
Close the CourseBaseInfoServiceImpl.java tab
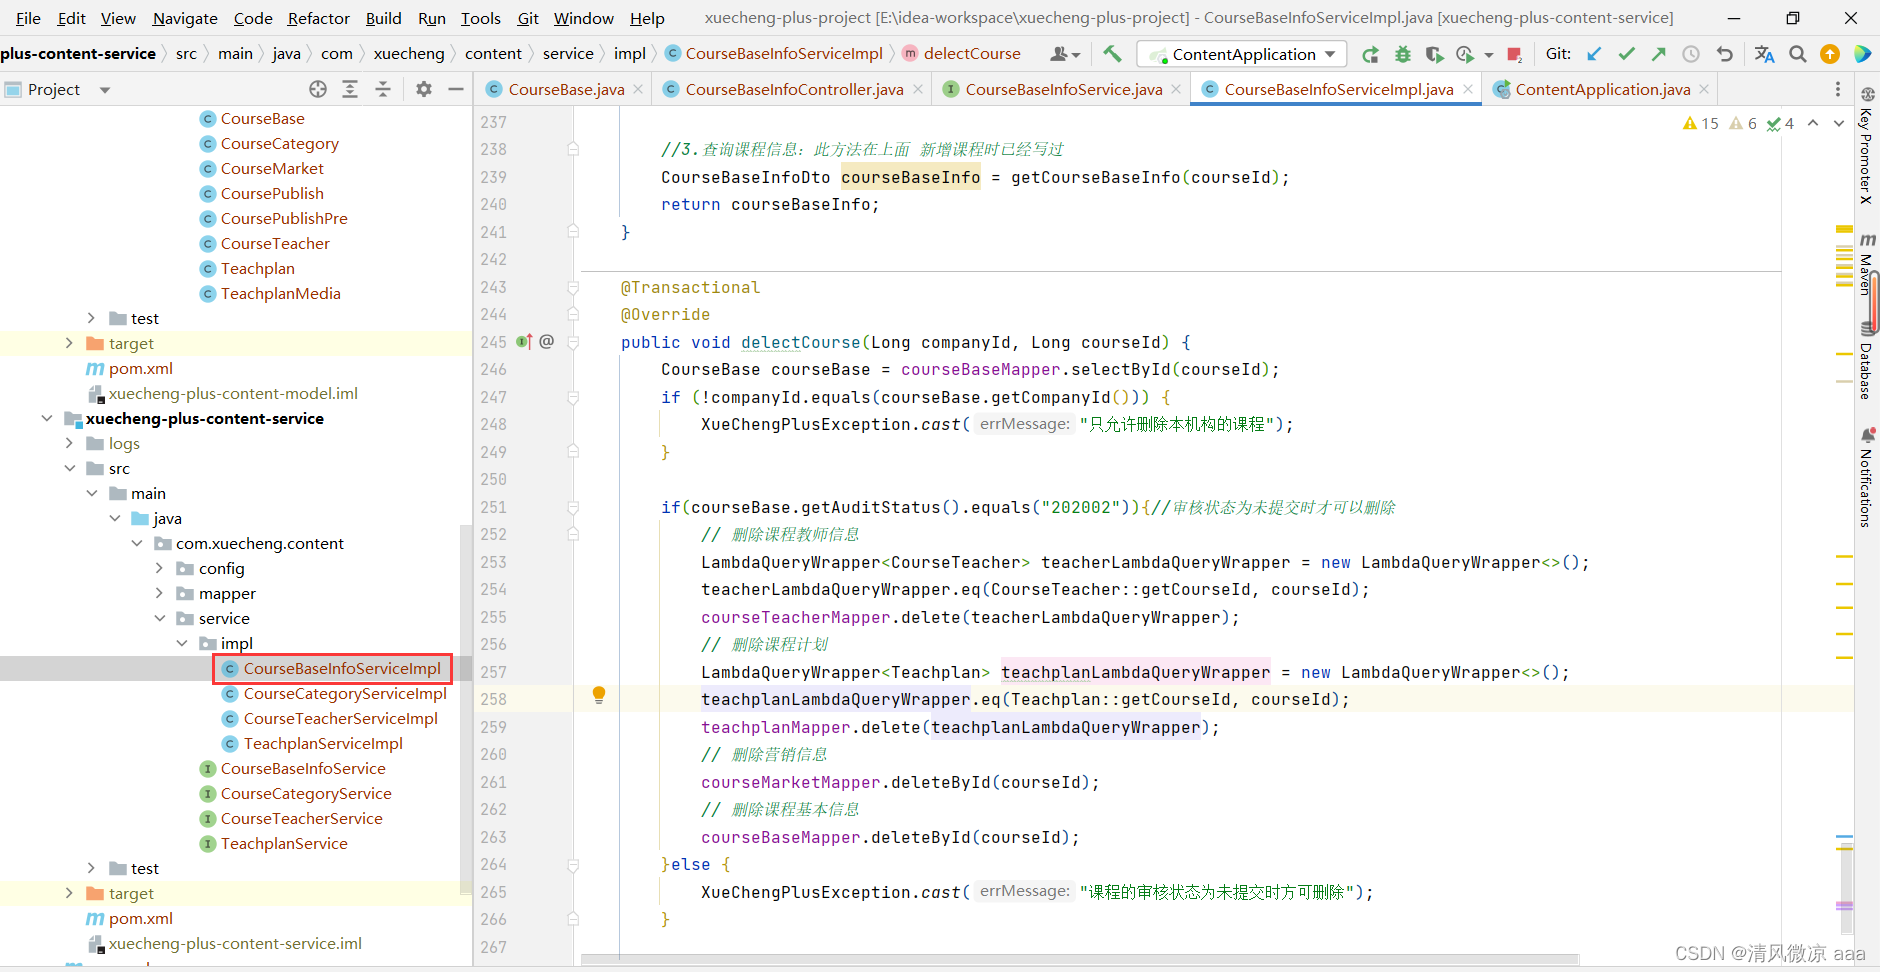point(1468,89)
